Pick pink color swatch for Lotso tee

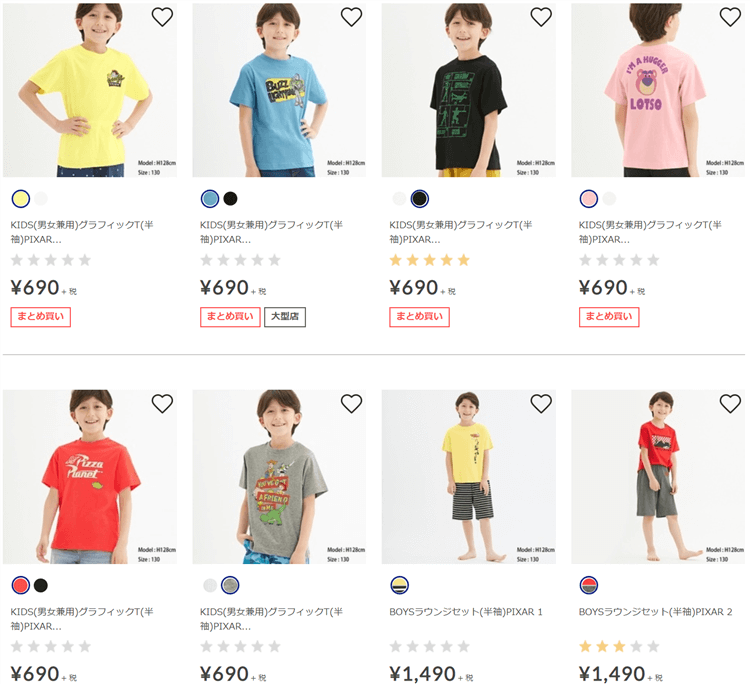pos(589,198)
